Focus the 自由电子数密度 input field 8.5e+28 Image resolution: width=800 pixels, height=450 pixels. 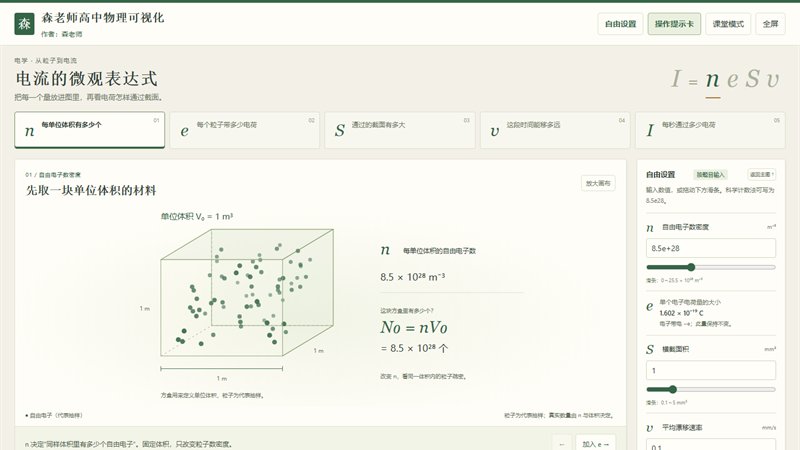711,248
